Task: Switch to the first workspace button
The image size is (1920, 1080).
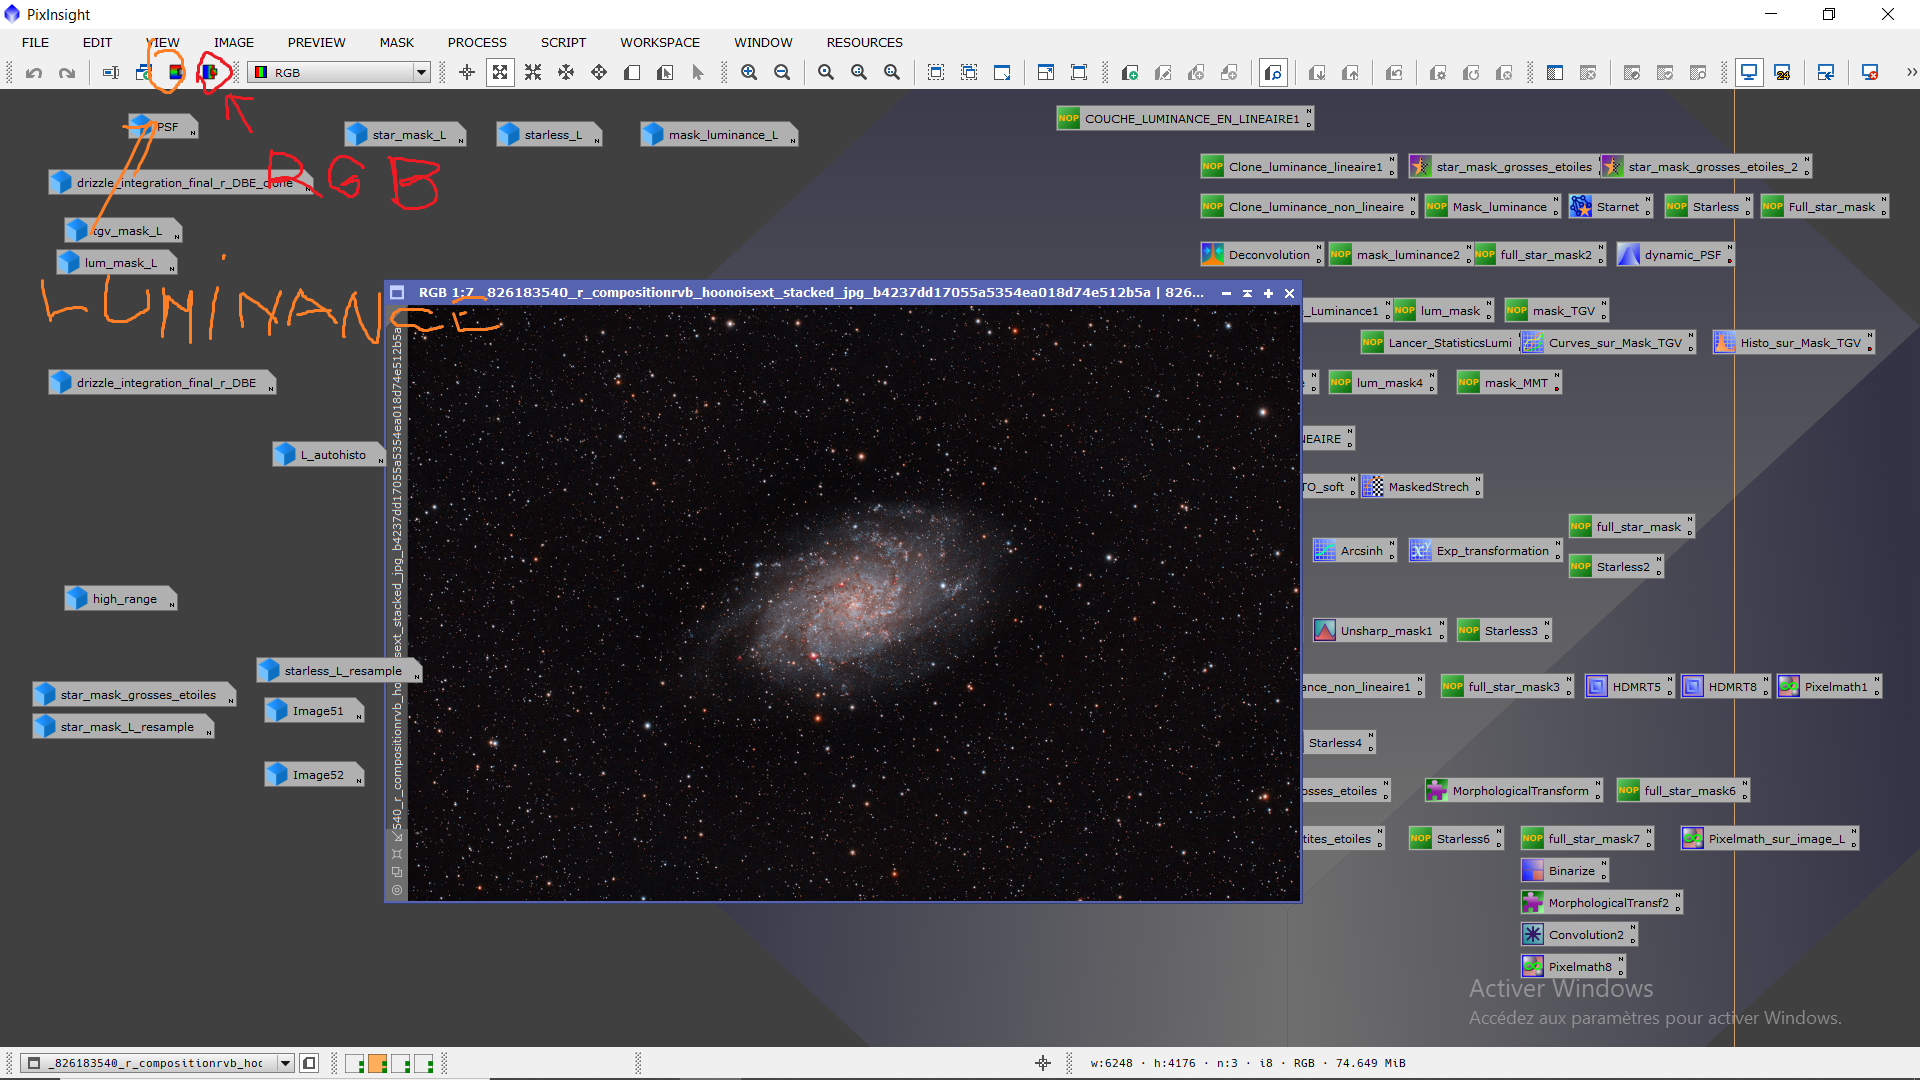Action: 355,1064
